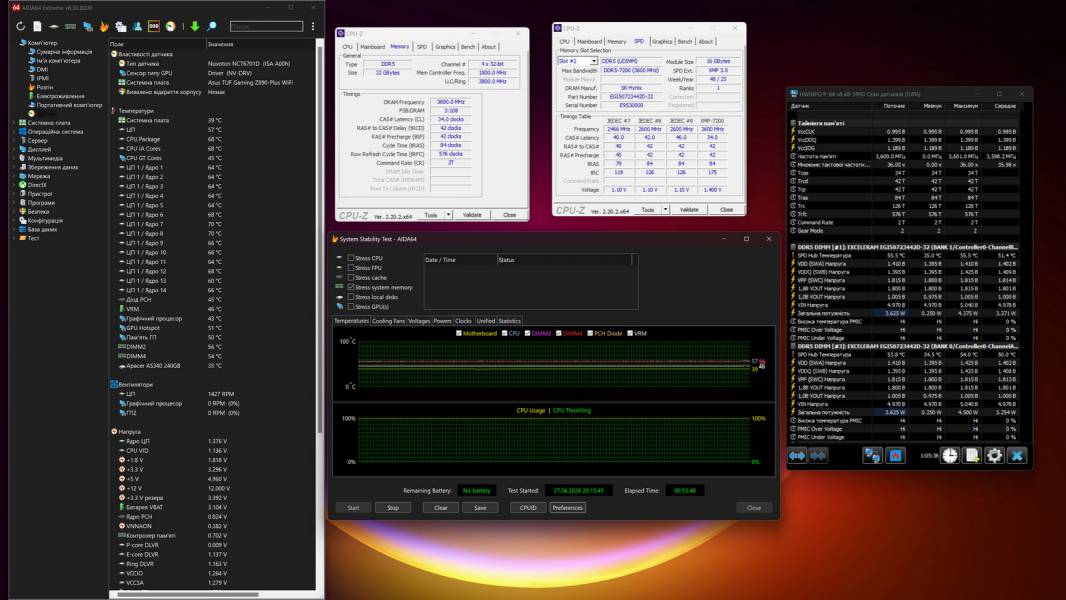Click the AIDA64 refresh toolbar icon
The width and height of the screenshot is (1066, 600).
click(20, 26)
